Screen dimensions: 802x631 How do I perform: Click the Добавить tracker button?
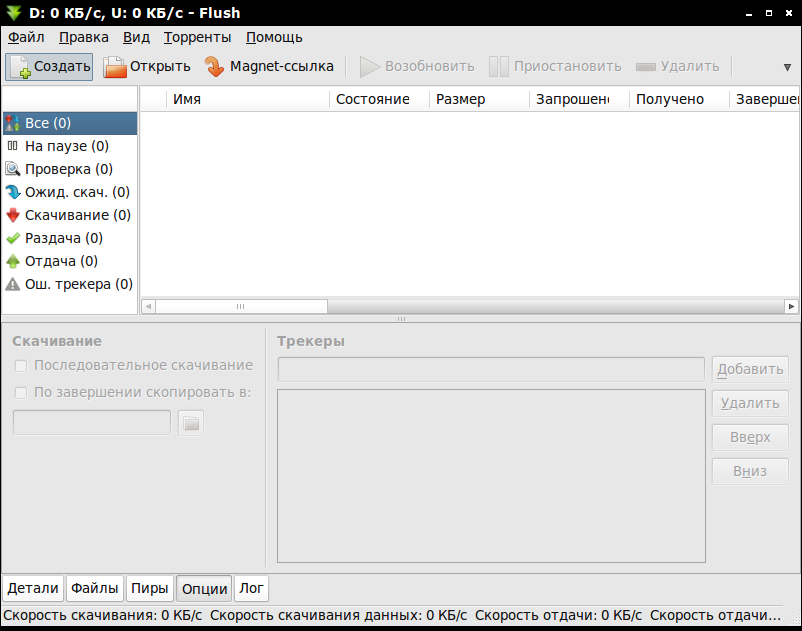pyautogui.click(x=750, y=369)
